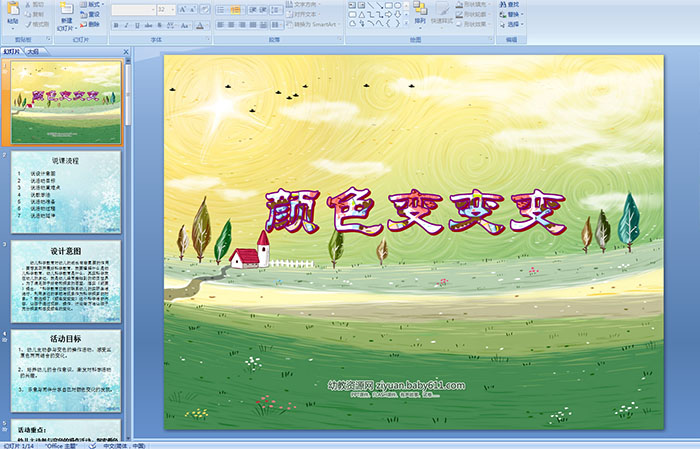Click the Shape Outline (形状轮廓) button
This screenshot has height=449, width=700.
pyautogui.click(x=472, y=14)
